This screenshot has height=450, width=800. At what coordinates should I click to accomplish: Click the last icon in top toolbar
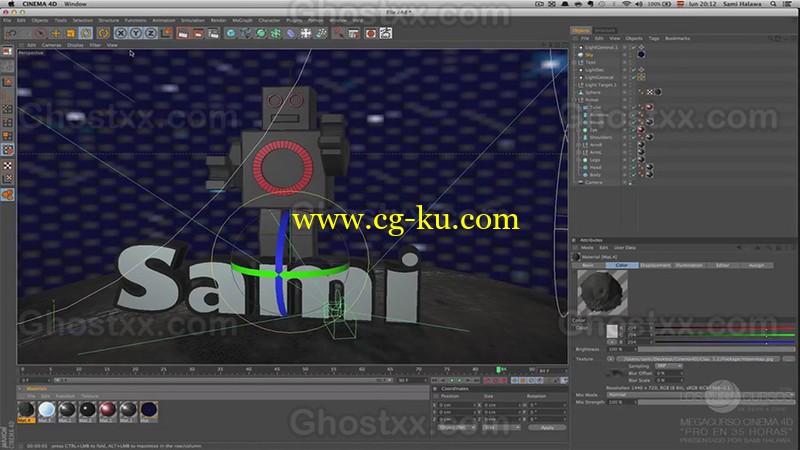386,33
